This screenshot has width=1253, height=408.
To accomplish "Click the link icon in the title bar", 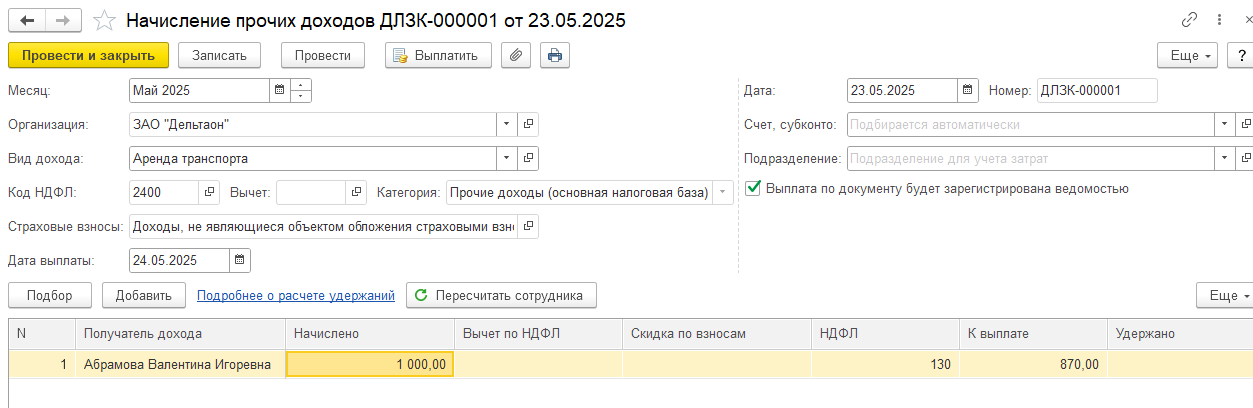I will tap(1189, 20).
